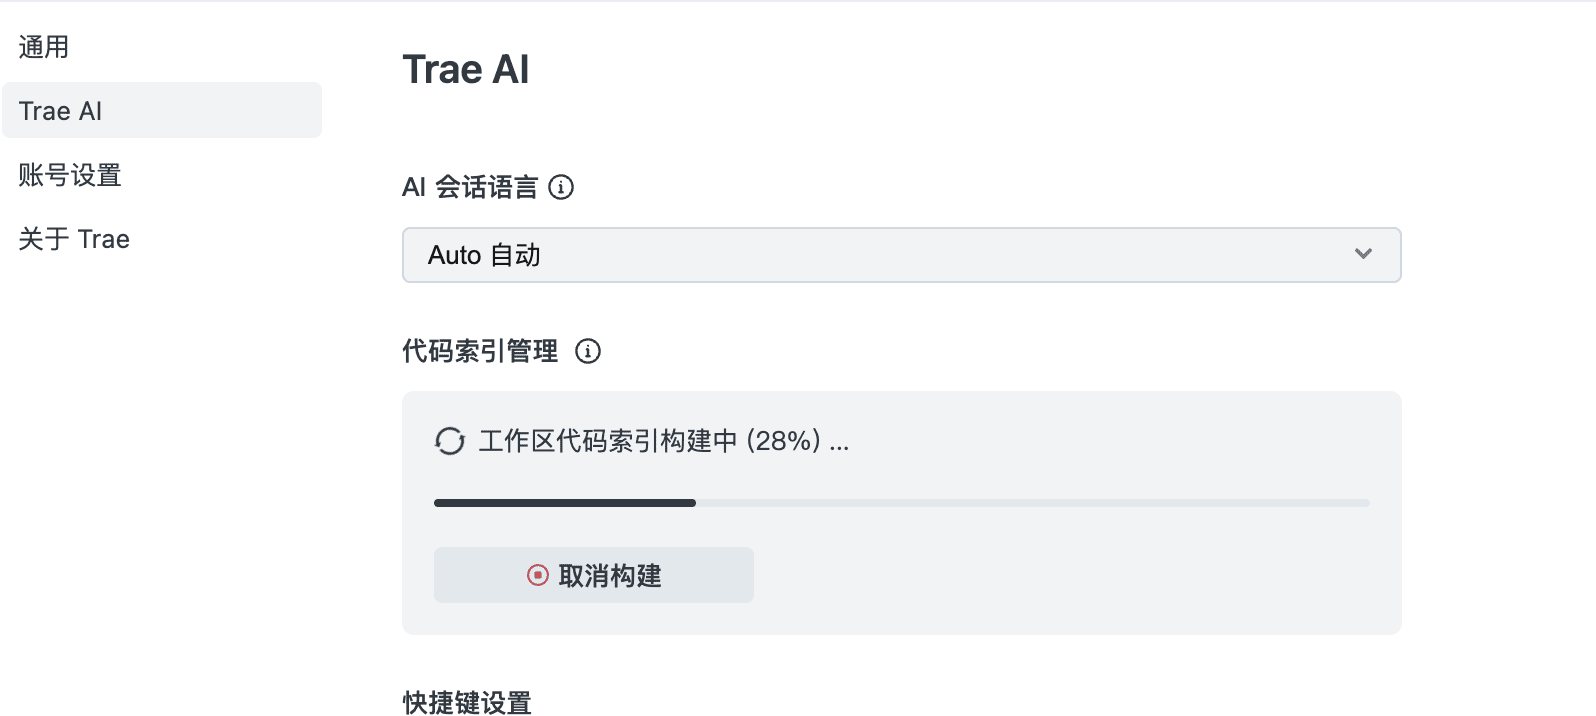
Task: Click the Trae AI page heading
Action: pyautogui.click(x=466, y=69)
